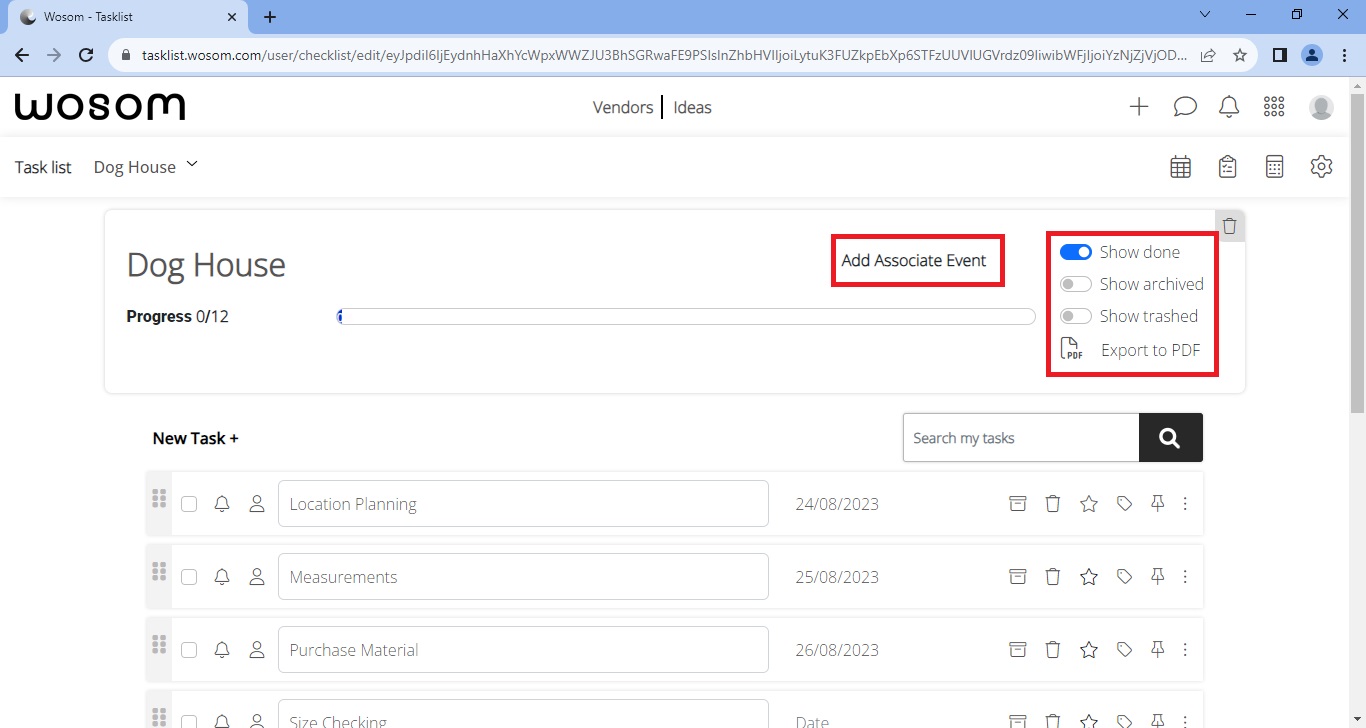Open the apps grid menu in the header

[x=1274, y=106]
